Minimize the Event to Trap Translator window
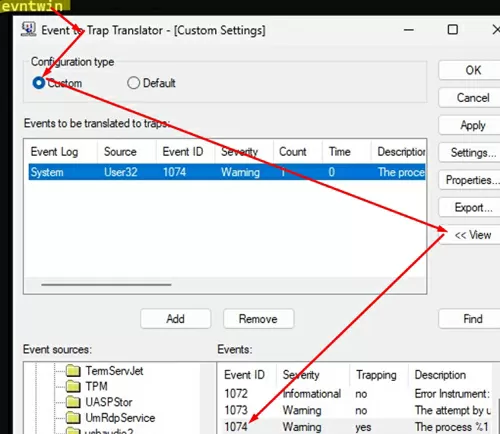The width and height of the screenshot is (500, 434). pos(409,30)
